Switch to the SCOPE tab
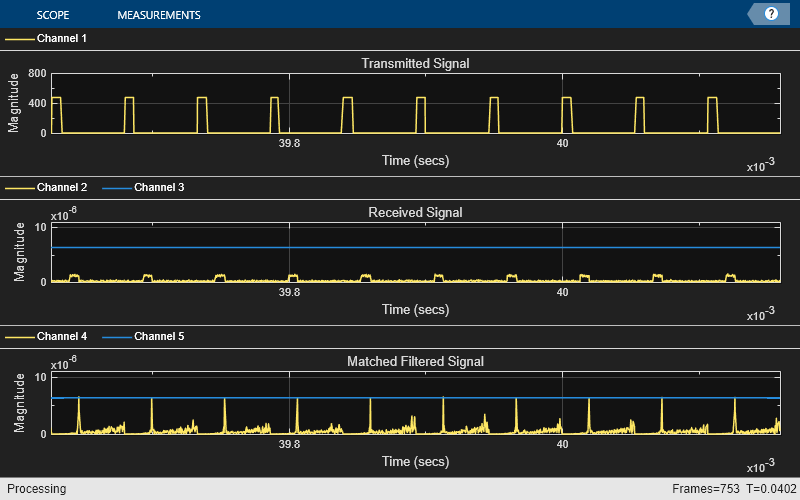Screen dimensions: 800x500 point(53,15)
